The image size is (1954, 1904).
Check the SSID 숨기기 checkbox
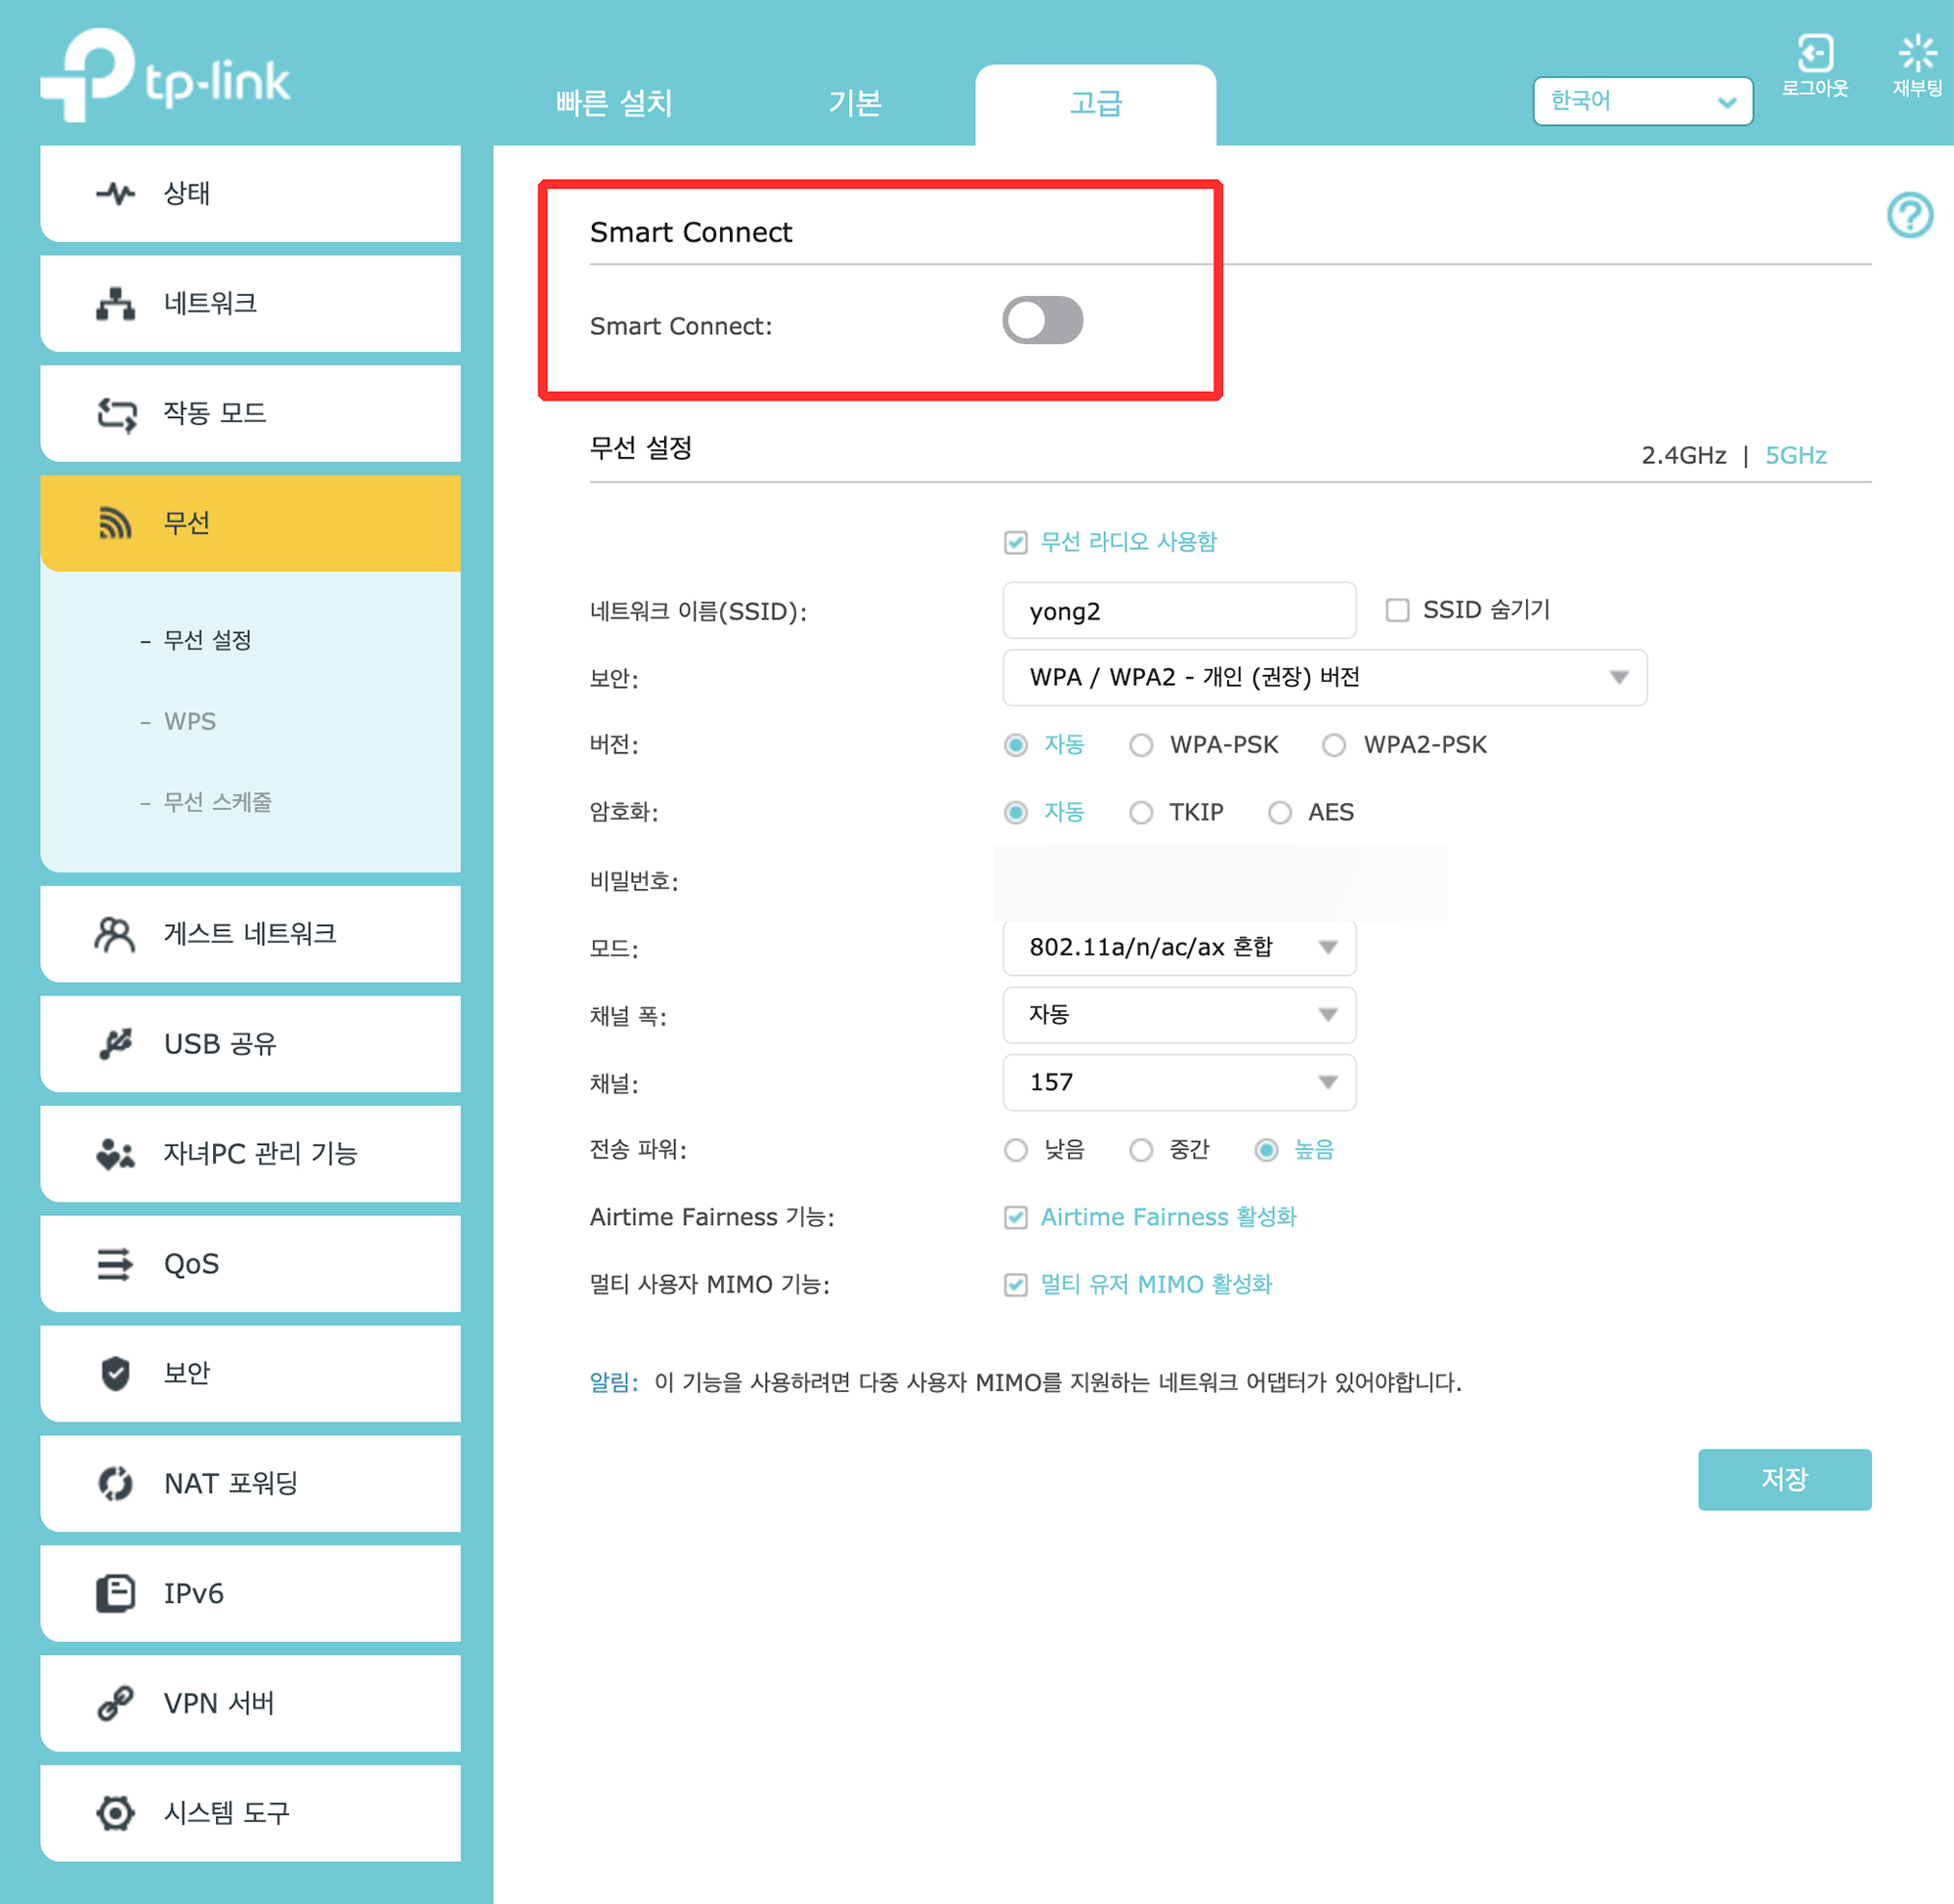1397,610
